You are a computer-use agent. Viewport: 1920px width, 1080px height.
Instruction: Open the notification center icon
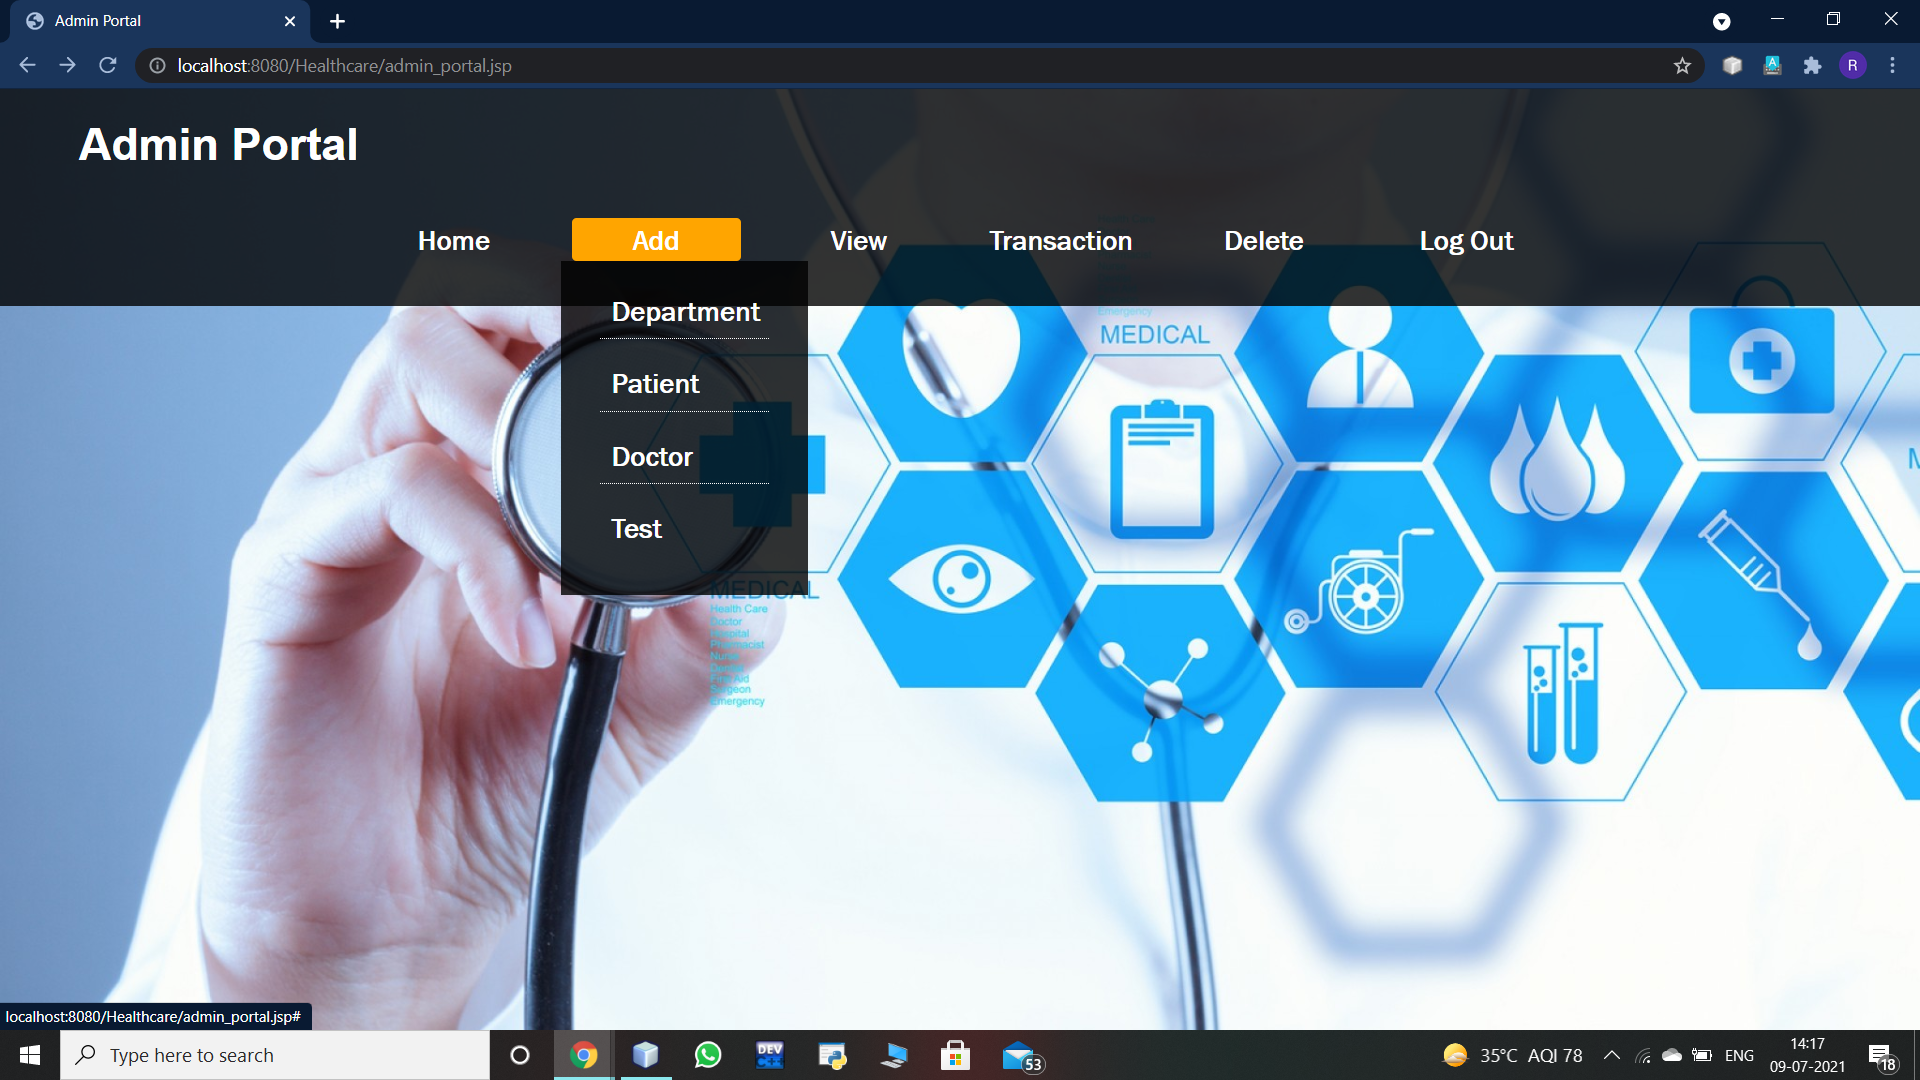point(1882,1056)
